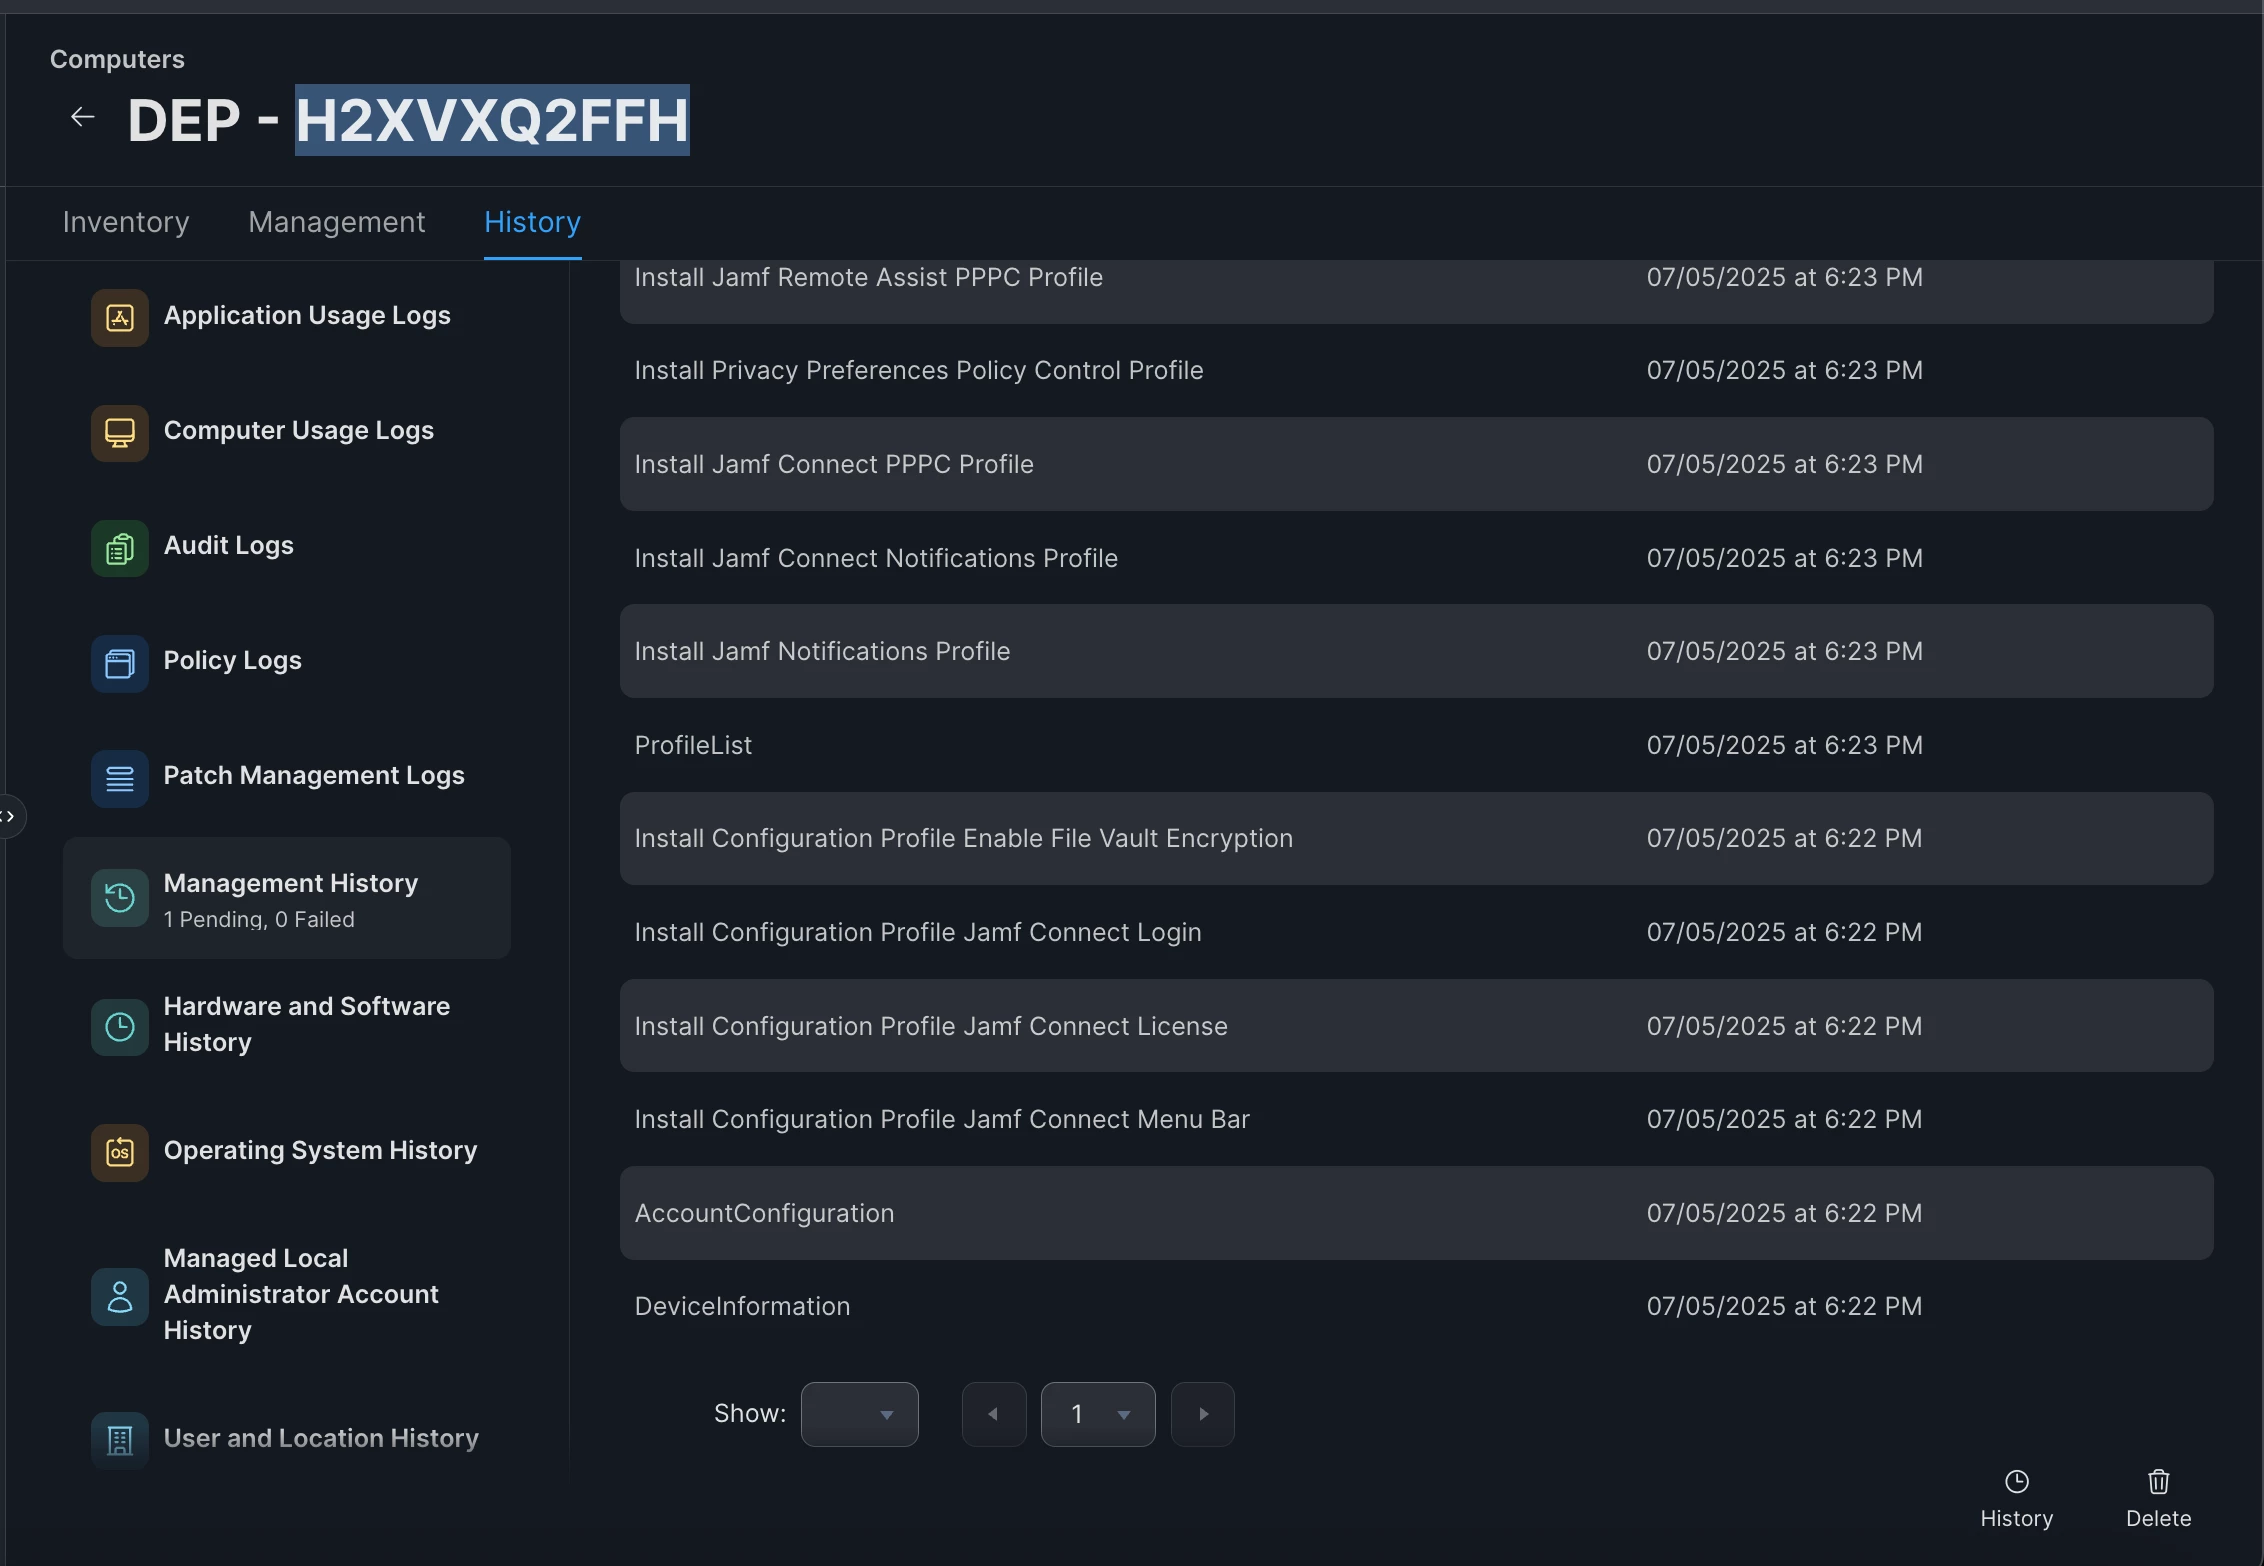The height and width of the screenshot is (1566, 2264).
Task: Open Application Usage Logs icon
Action: tap(120, 317)
